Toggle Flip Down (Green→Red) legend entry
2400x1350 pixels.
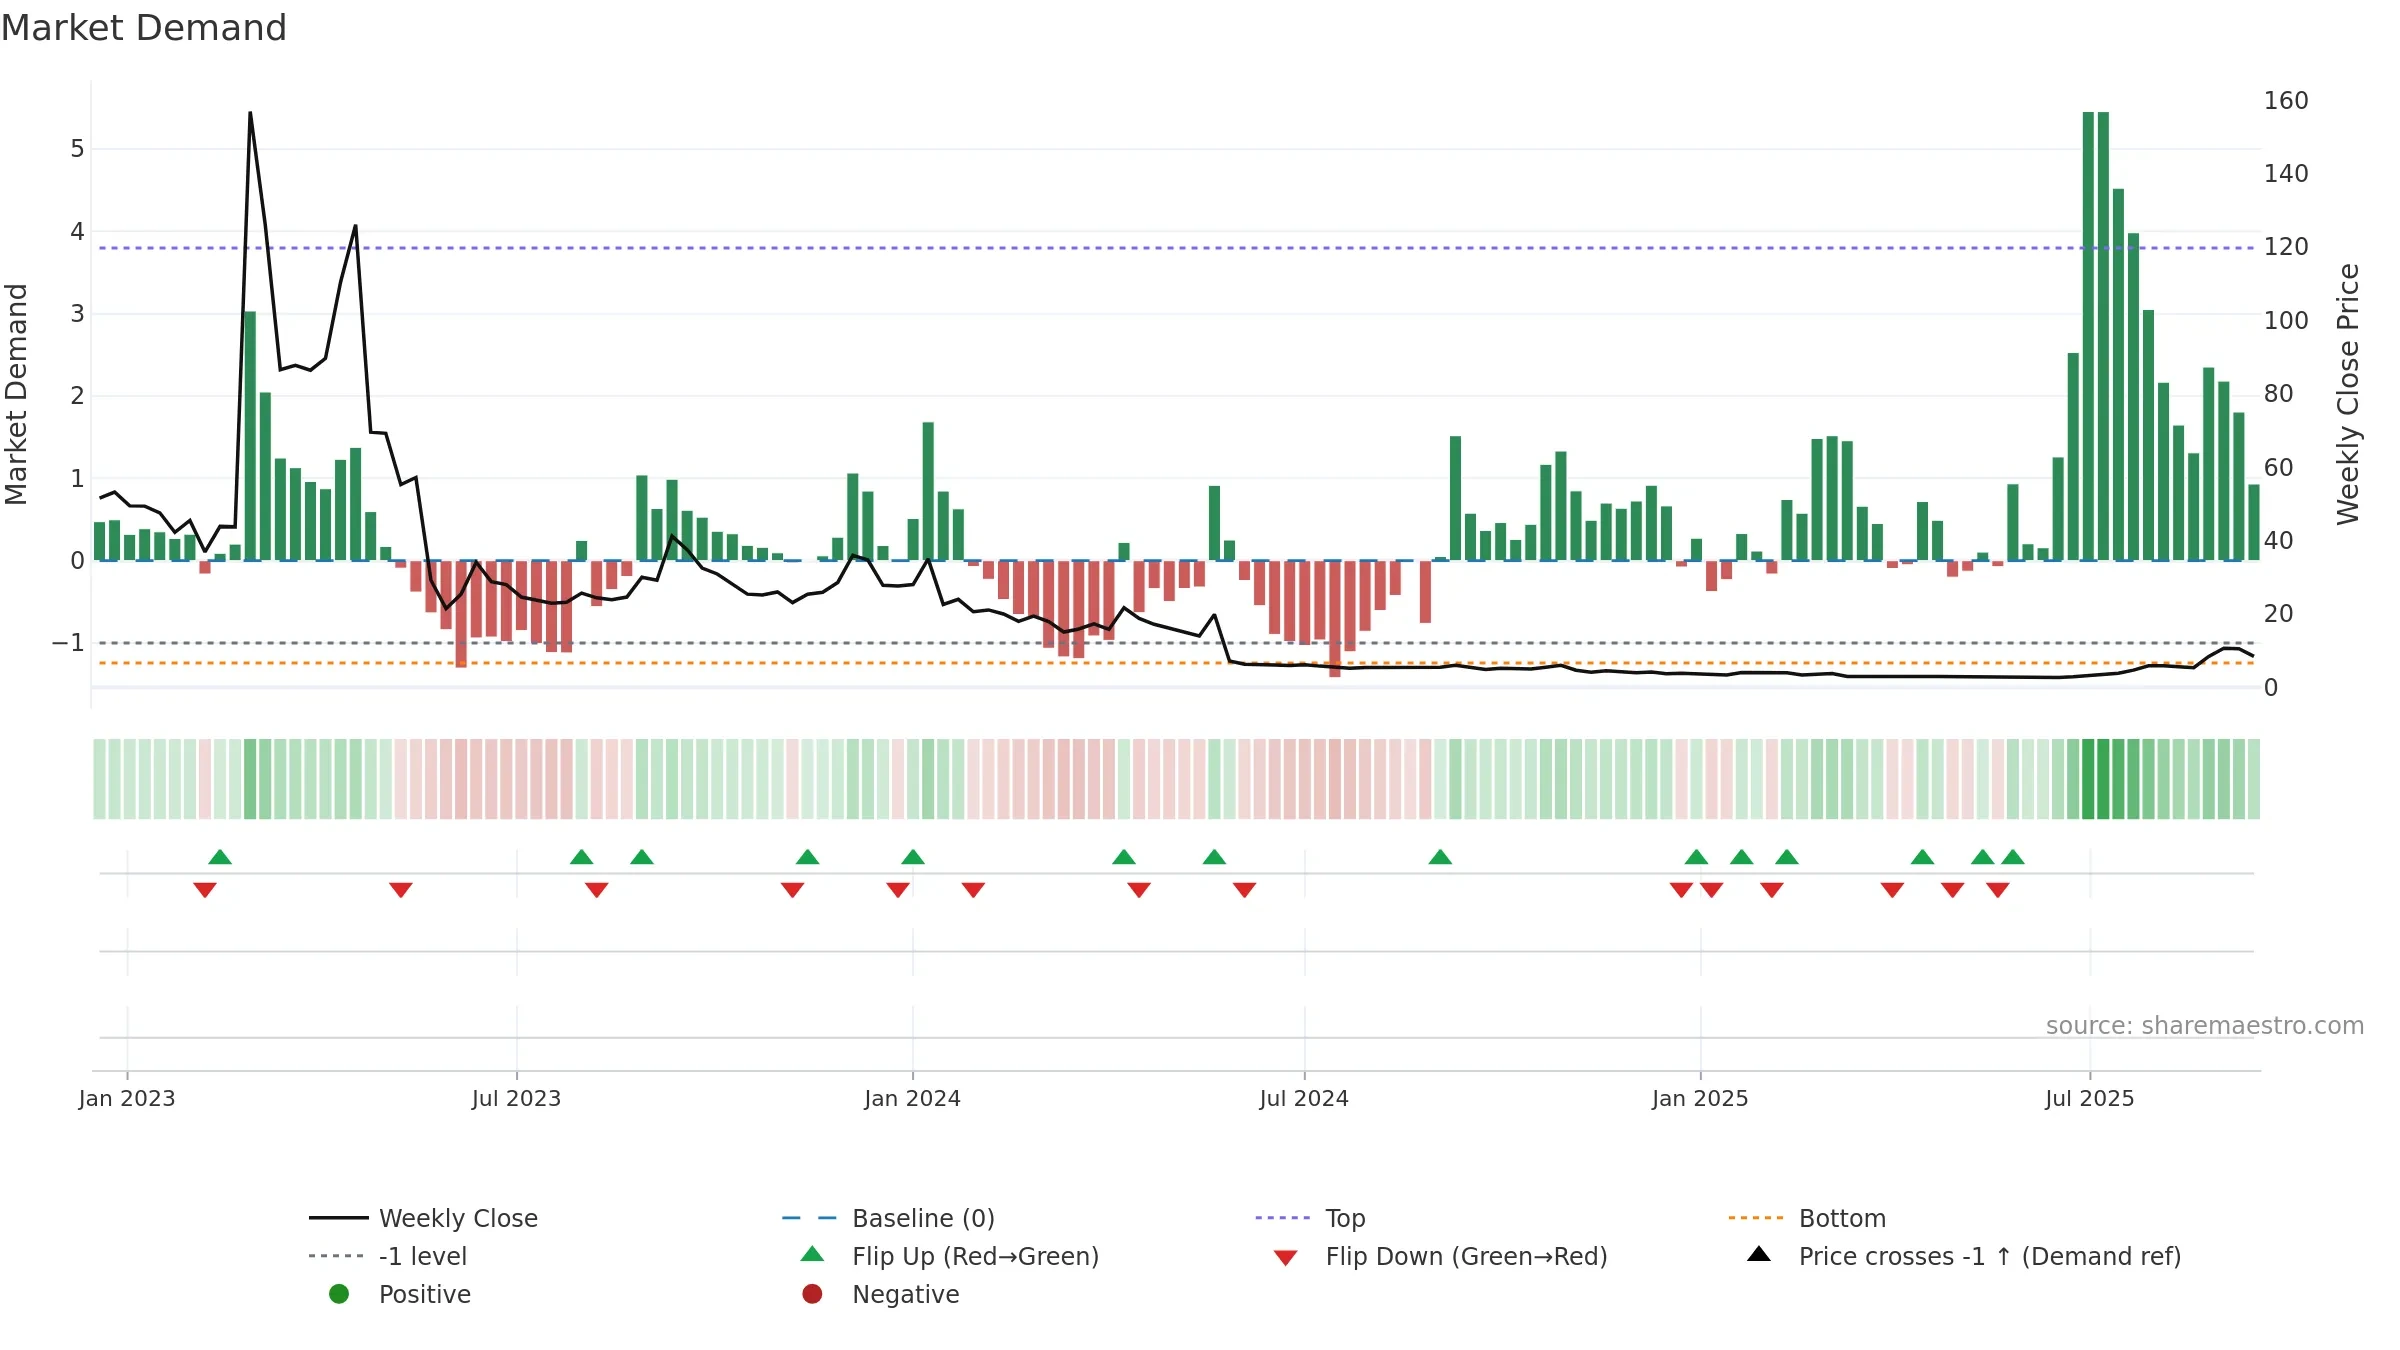[x=1440, y=1256]
